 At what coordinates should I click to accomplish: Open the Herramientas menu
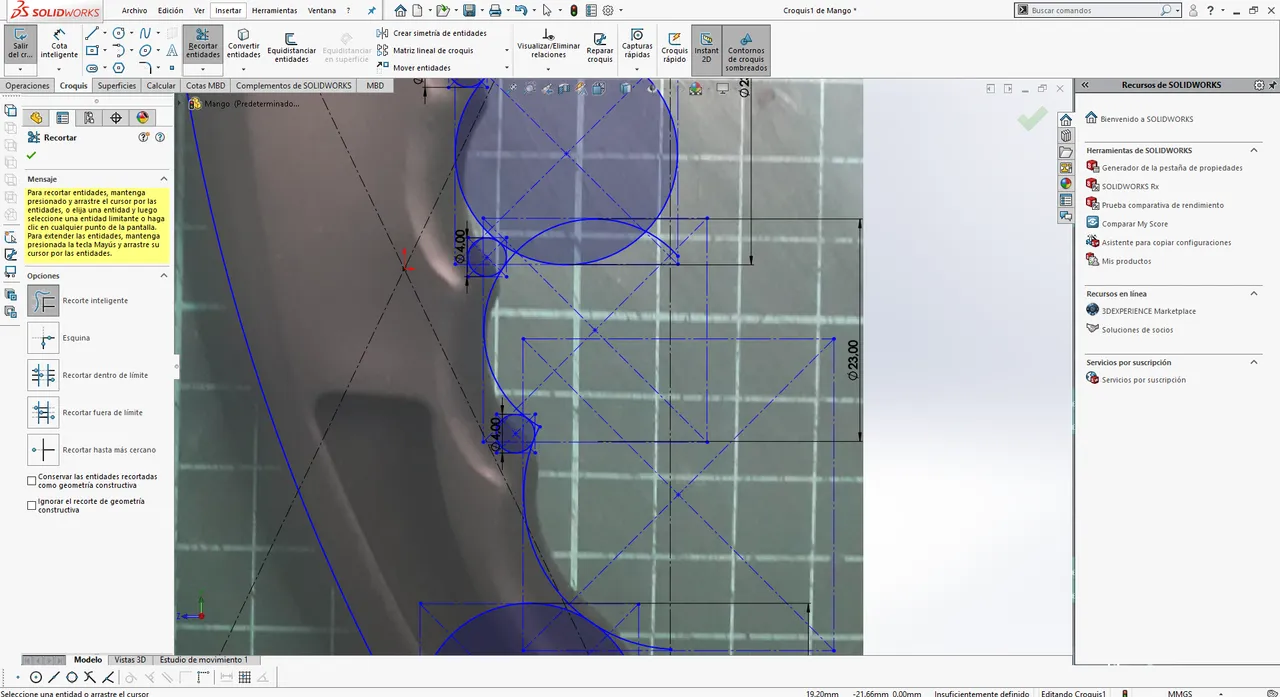pyautogui.click(x=274, y=10)
